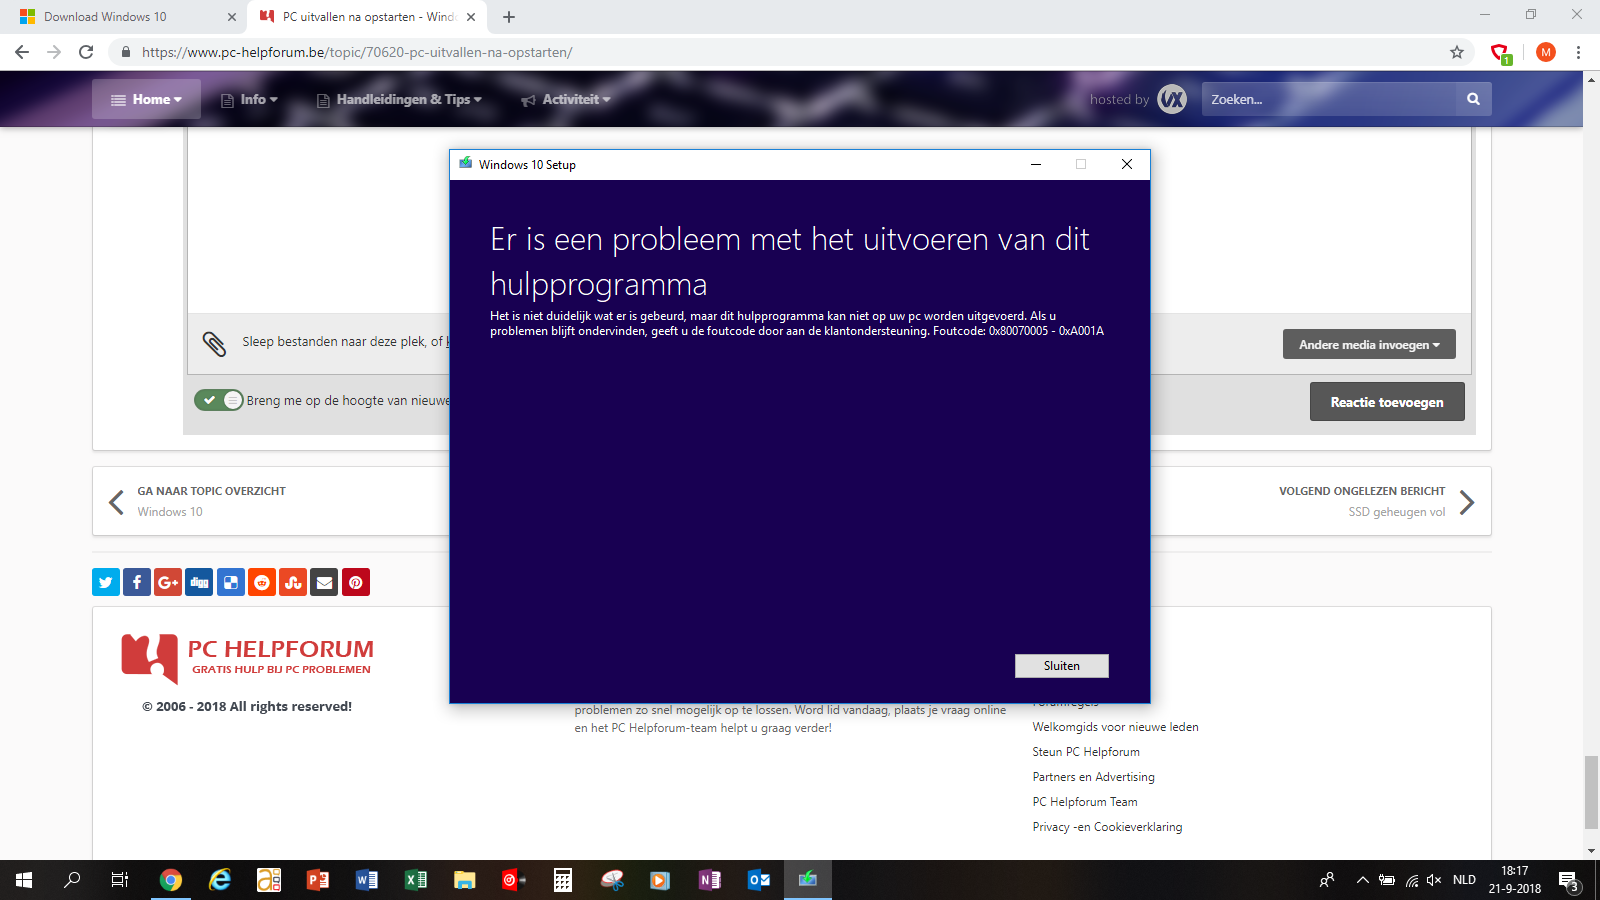Click the paperclip attachment icon
The image size is (1600, 900).
(x=214, y=343)
